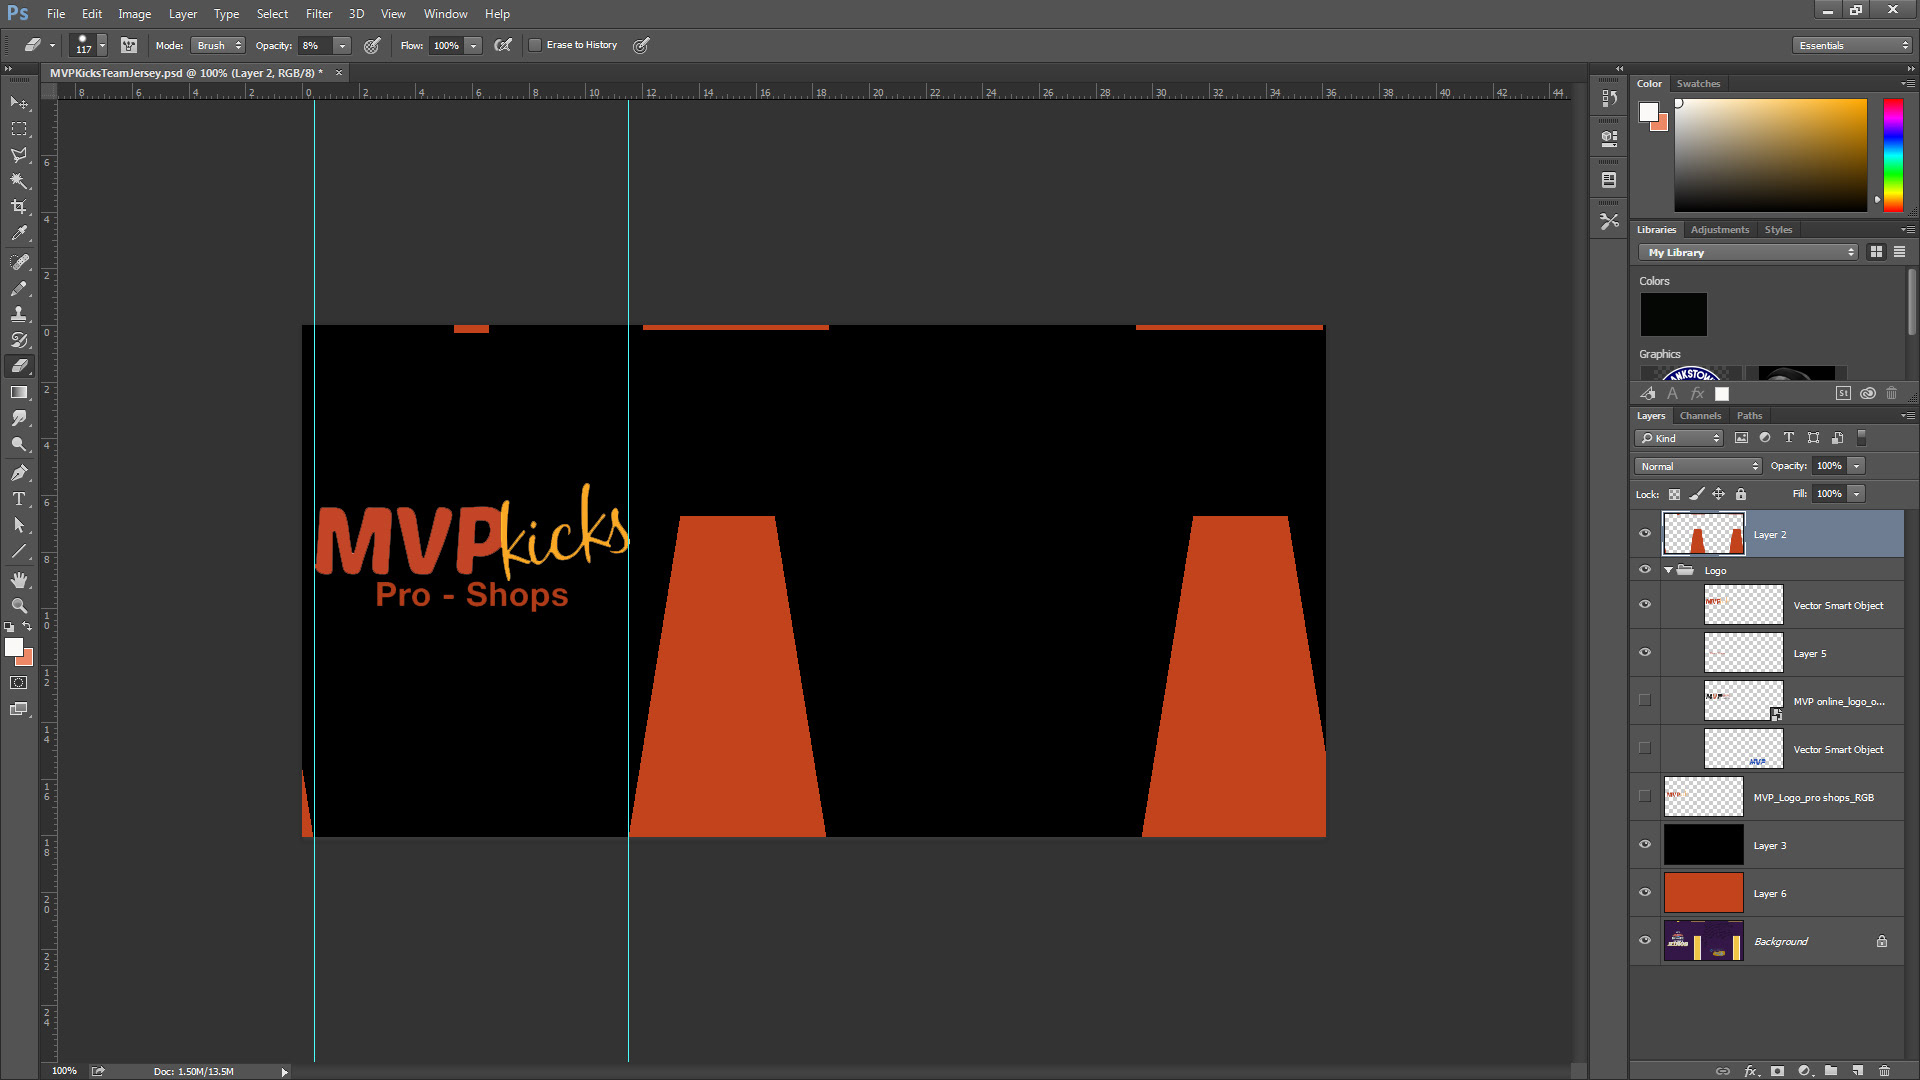Select the Gradient tool
Image resolution: width=1920 pixels, height=1080 pixels.
tap(19, 392)
